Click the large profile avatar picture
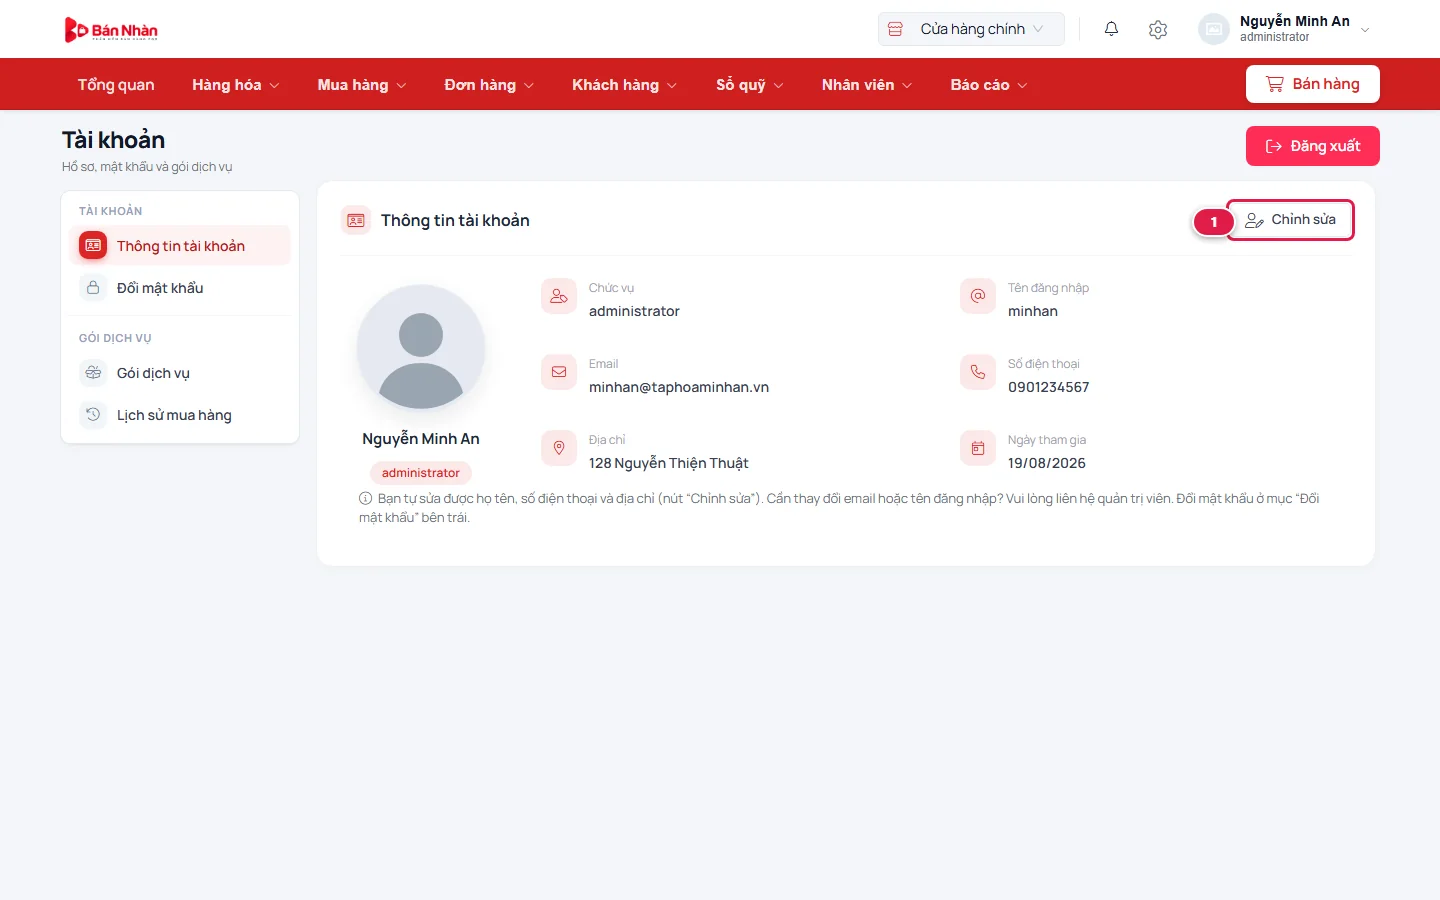This screenshot has height=900, width=1440. click(421, 349)
